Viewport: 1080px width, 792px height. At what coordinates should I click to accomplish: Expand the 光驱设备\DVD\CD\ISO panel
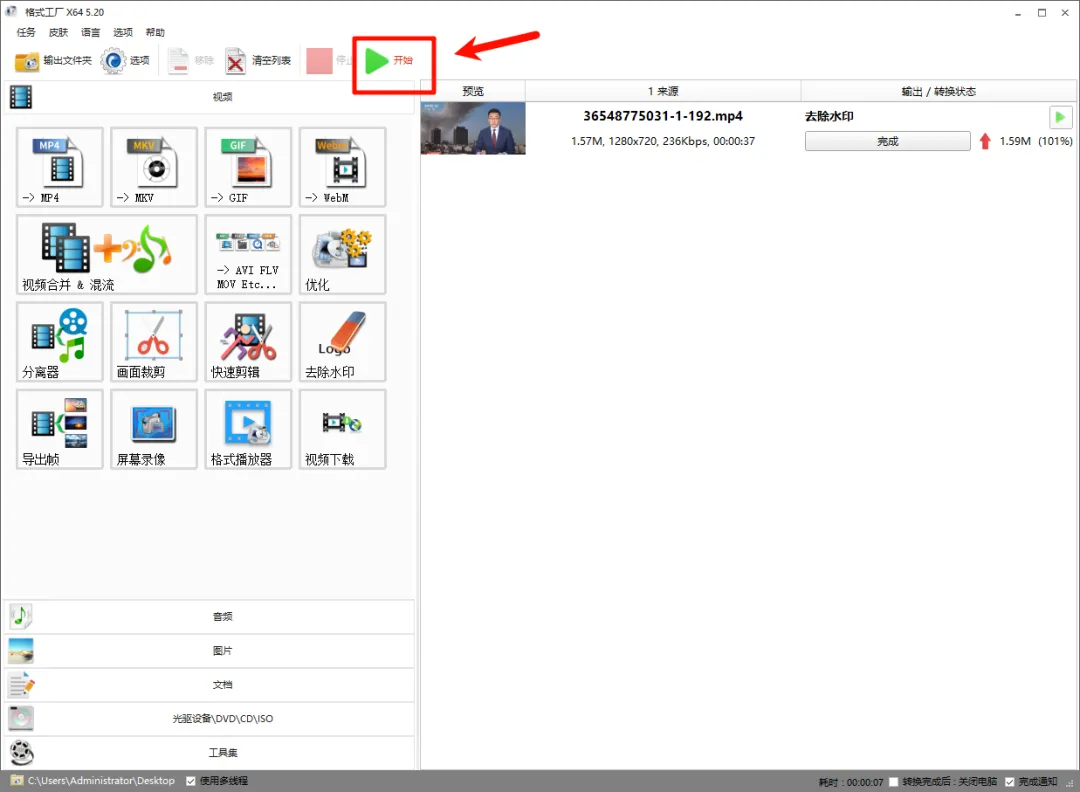(209, 718)
